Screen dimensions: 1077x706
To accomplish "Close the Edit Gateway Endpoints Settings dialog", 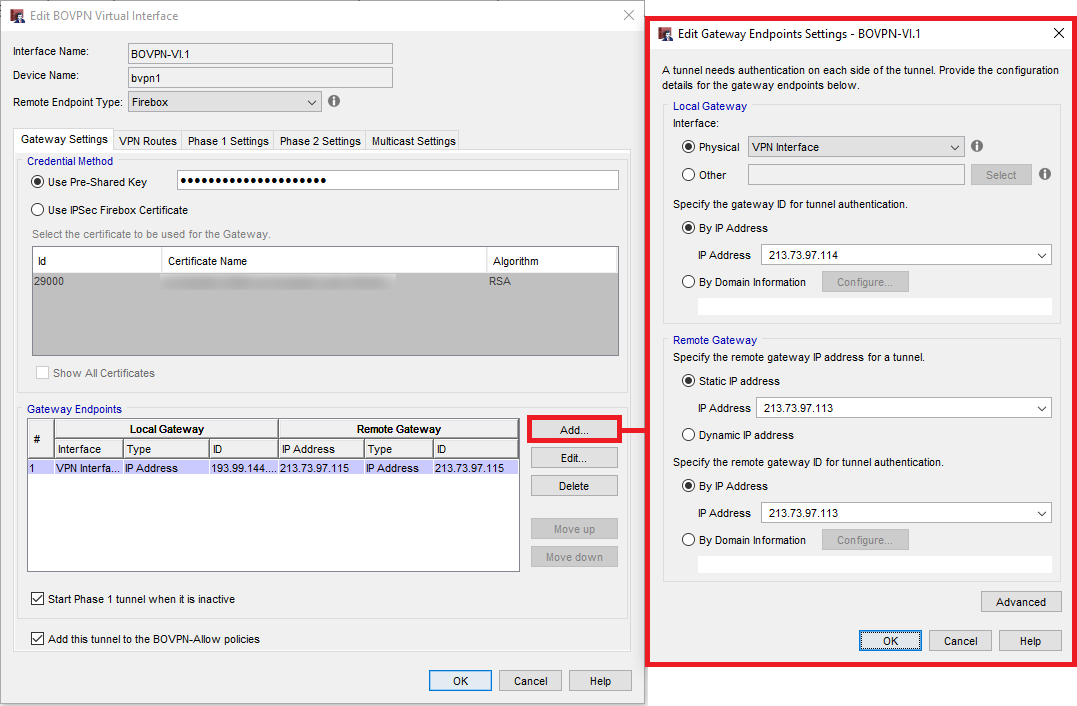I will click(1059, 33).
